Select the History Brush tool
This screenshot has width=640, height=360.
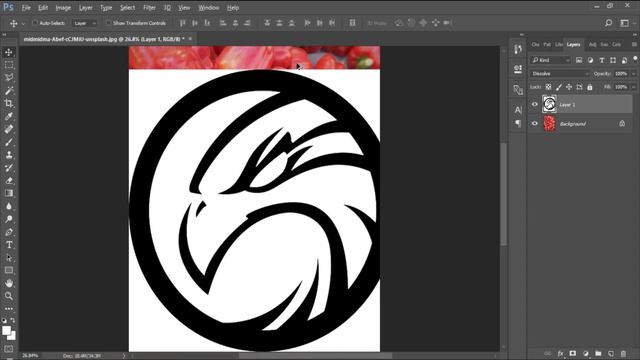point(9,168)
